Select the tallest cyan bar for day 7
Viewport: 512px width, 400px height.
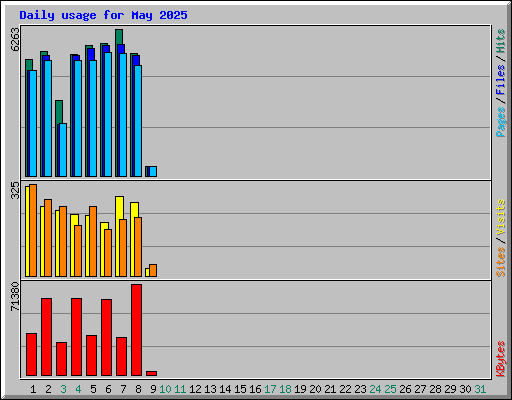coord(123,115)
